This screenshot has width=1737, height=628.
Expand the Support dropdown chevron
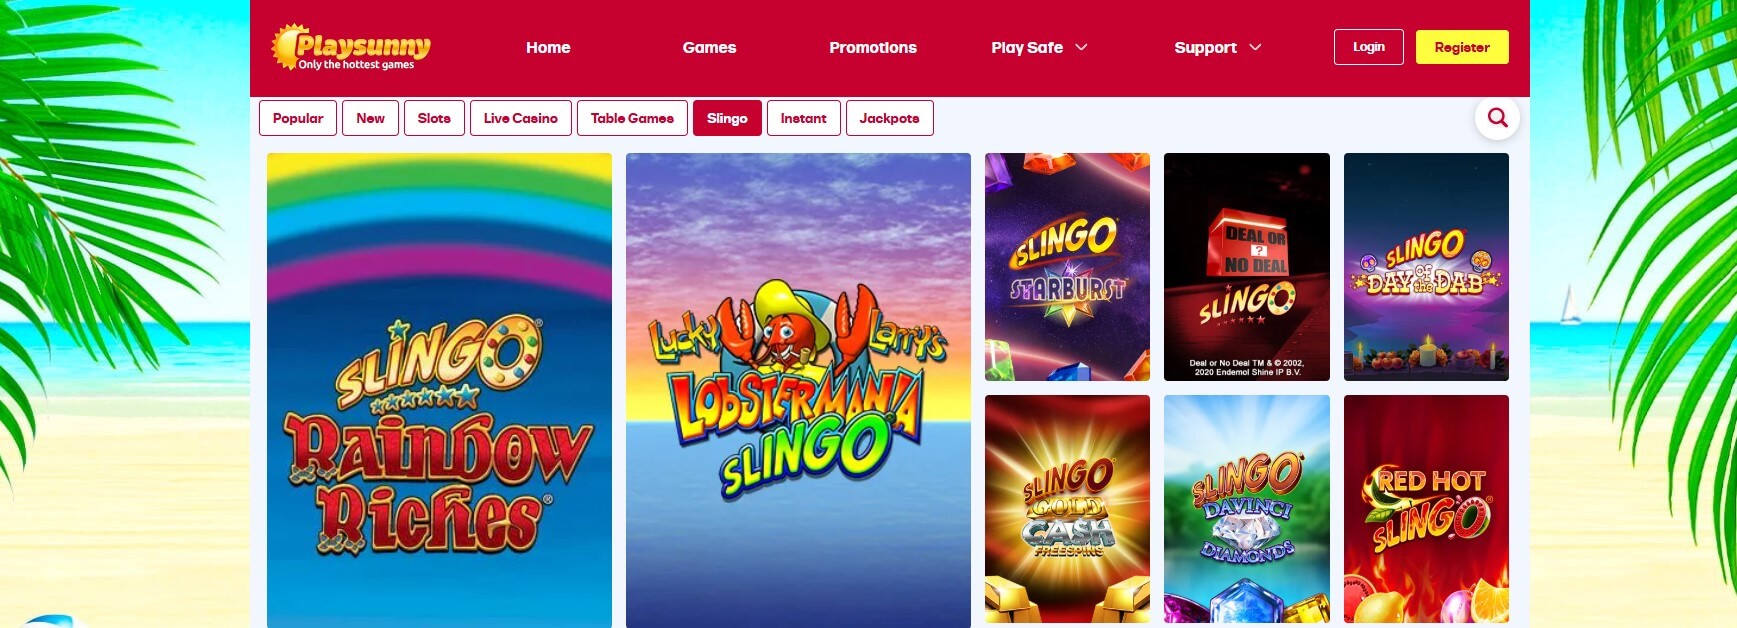1255,47
